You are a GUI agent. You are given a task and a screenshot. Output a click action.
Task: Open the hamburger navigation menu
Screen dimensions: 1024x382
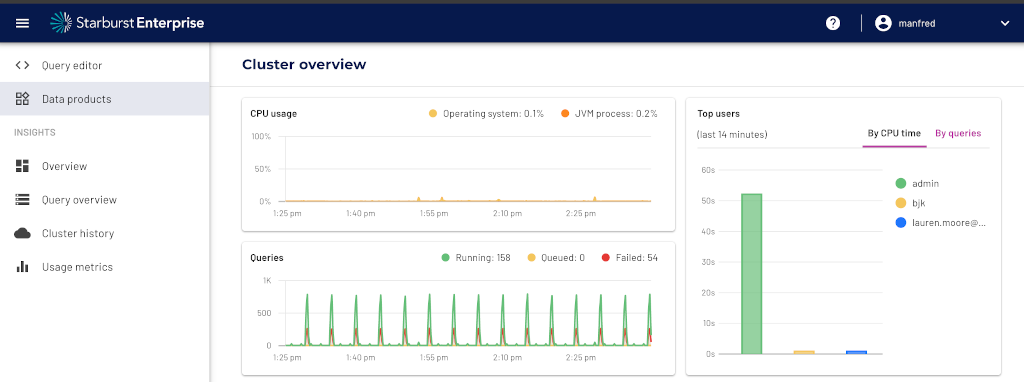pos(22,24)
